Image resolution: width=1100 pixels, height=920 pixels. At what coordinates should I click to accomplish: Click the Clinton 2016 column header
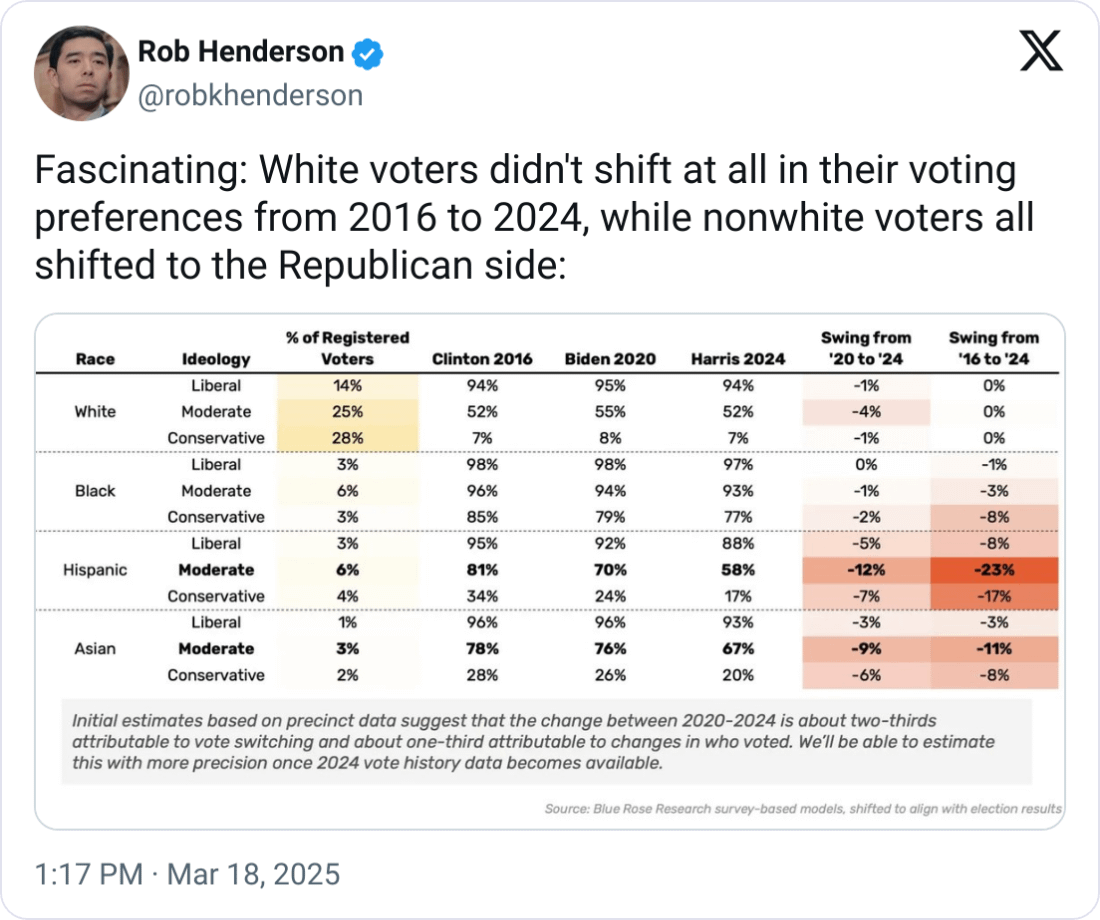482,359
